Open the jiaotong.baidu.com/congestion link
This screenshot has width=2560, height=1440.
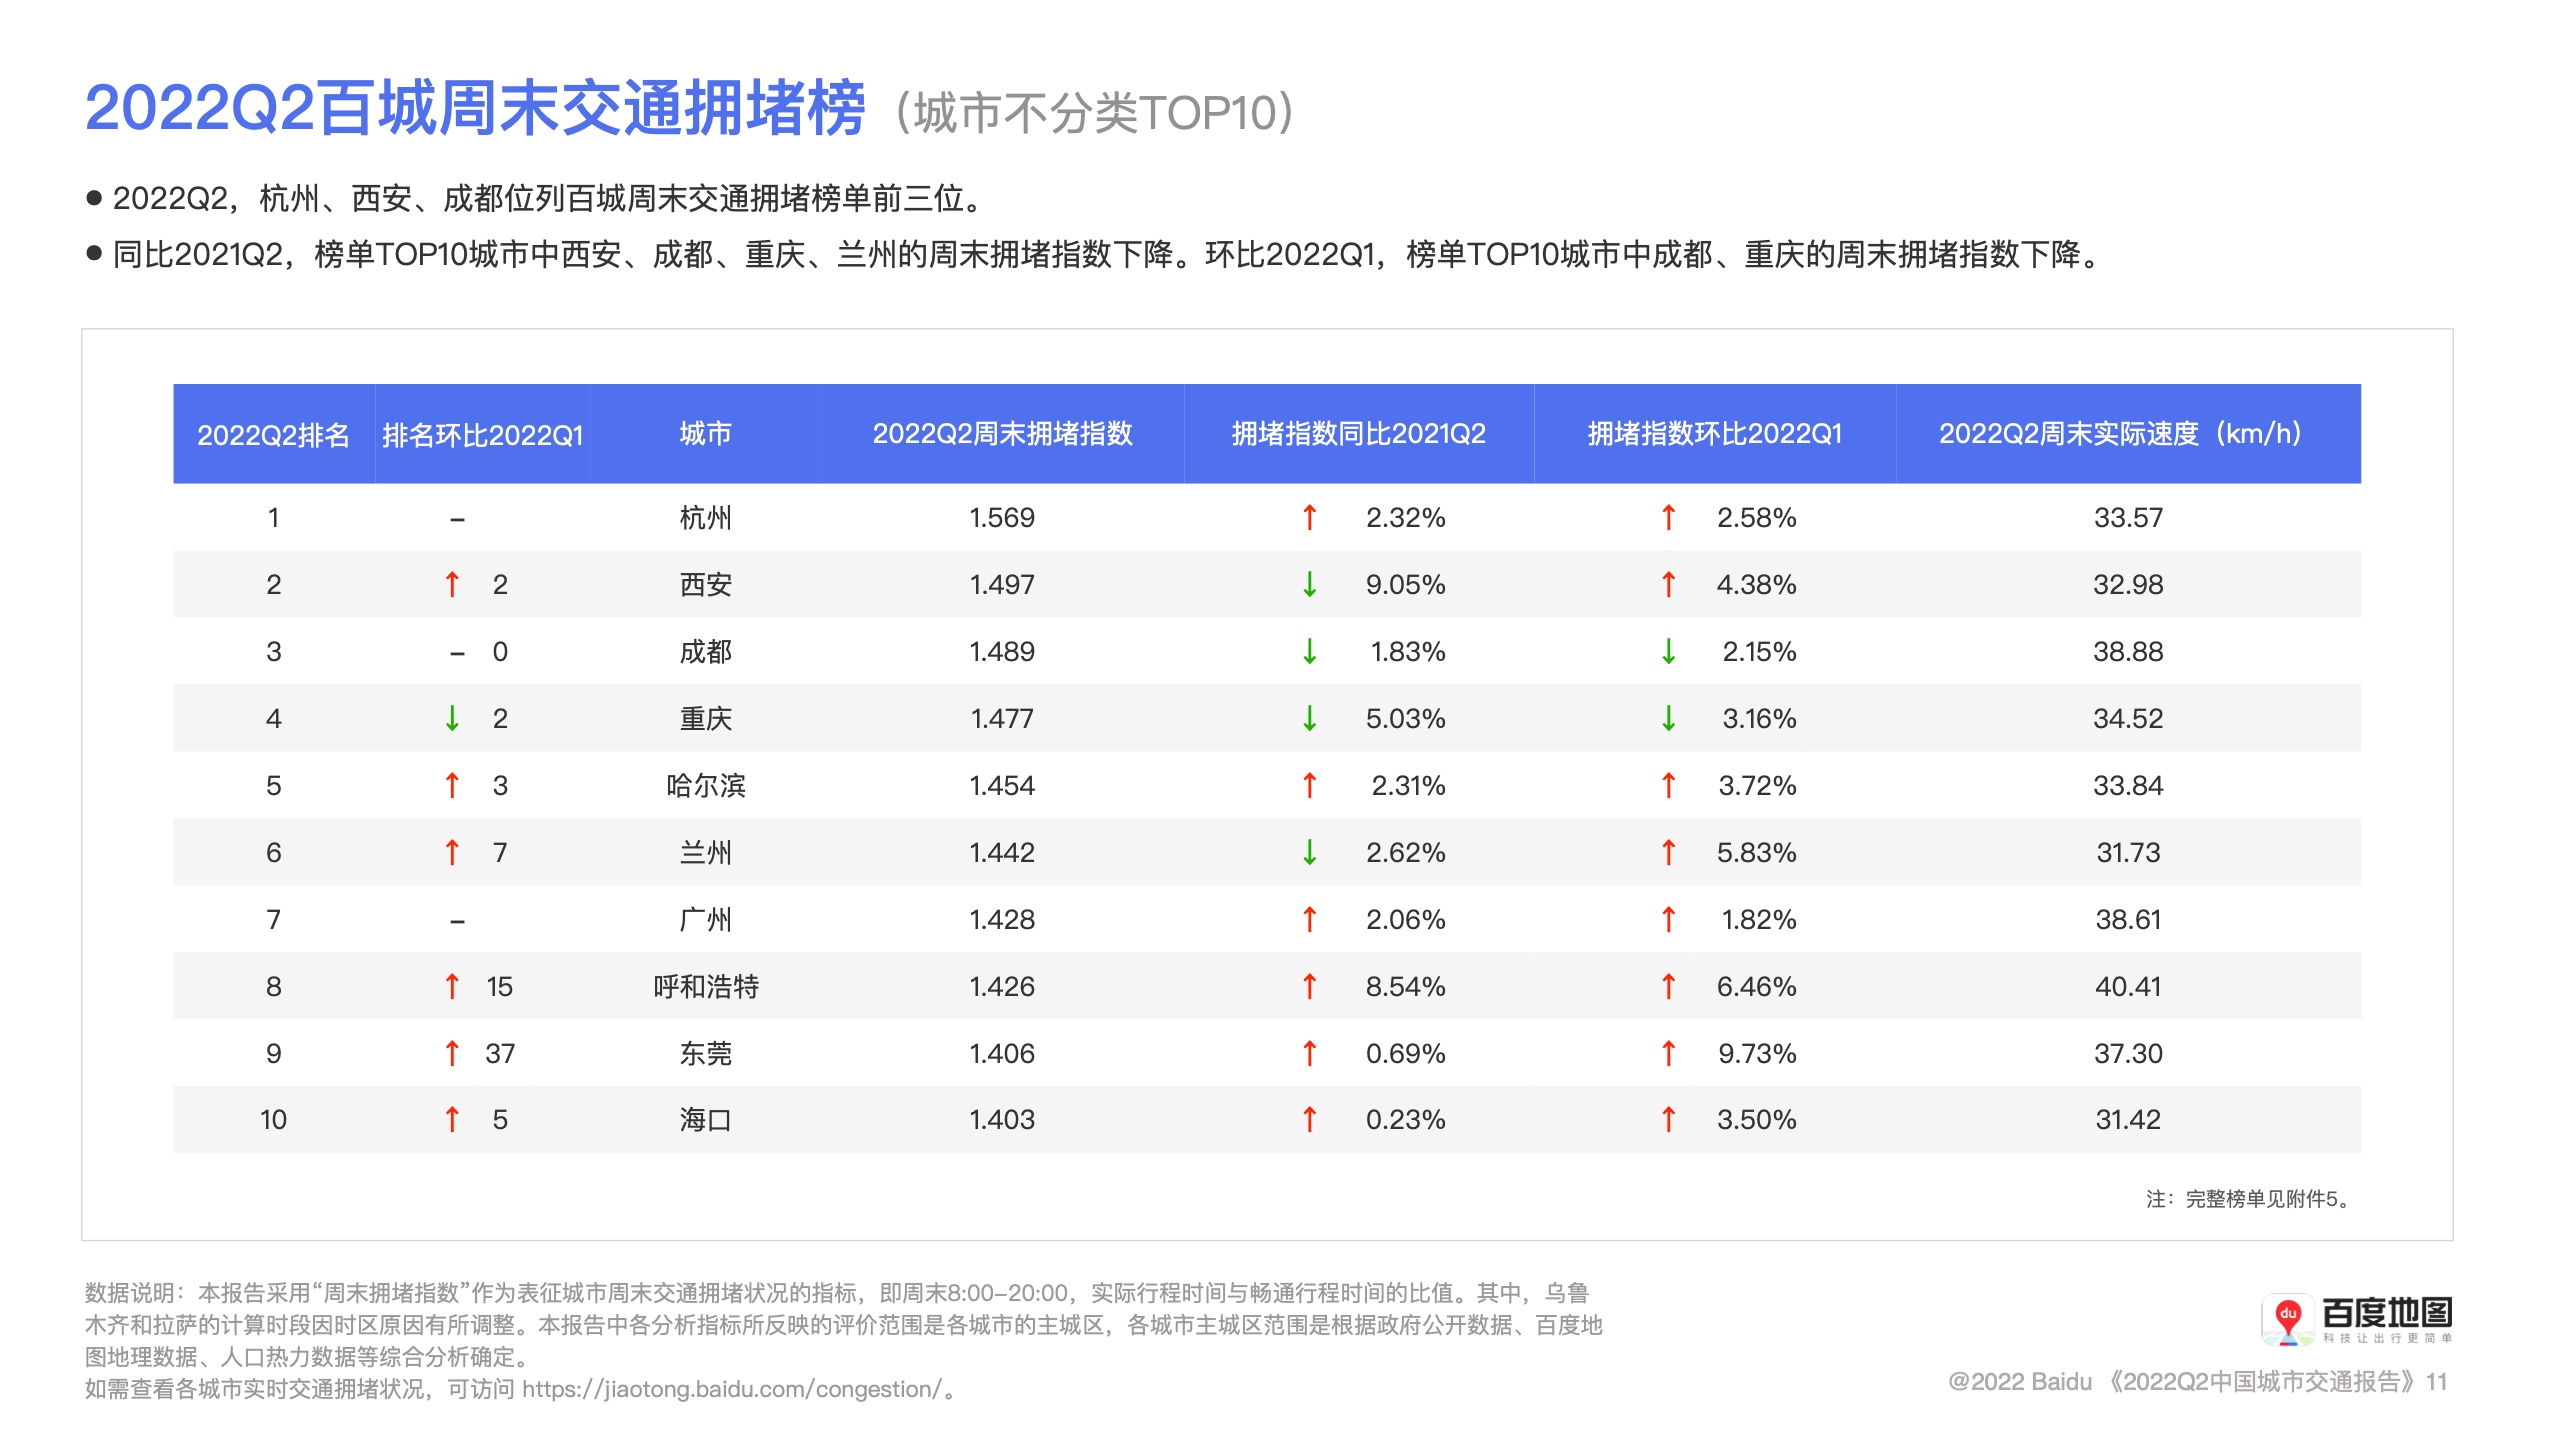[x=732, y=1389]
